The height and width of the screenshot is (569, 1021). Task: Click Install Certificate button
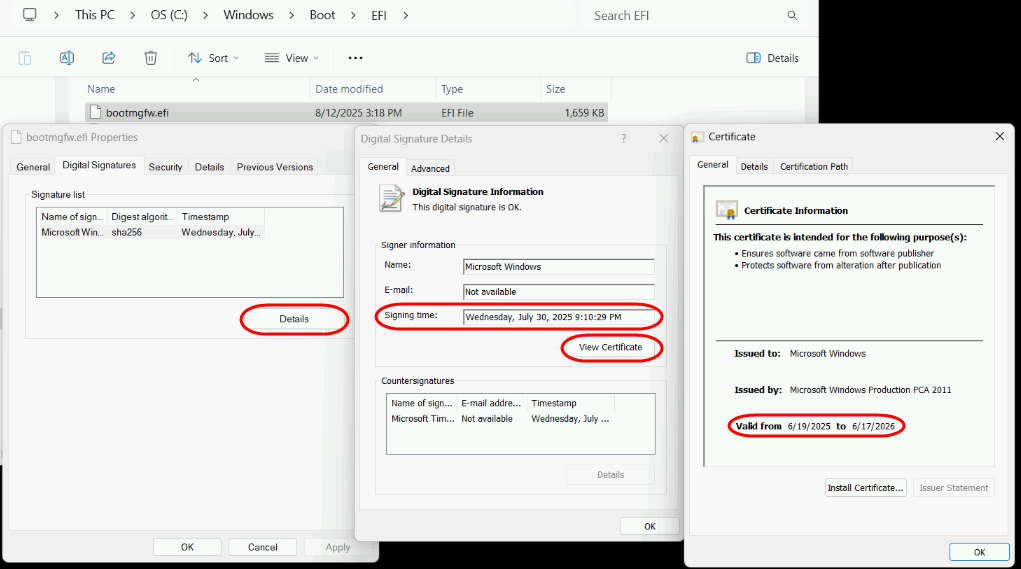[x=865, y=488]
